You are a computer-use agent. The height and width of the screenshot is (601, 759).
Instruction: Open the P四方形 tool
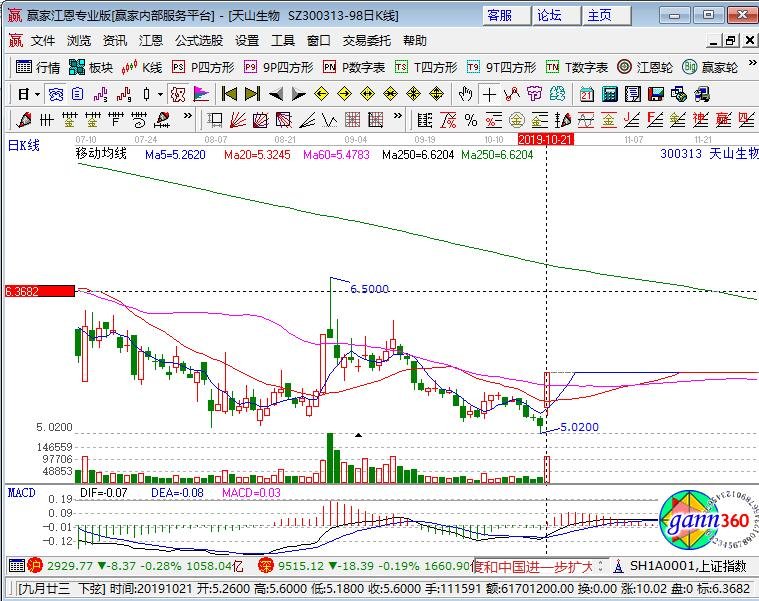[x=203, y=67]
